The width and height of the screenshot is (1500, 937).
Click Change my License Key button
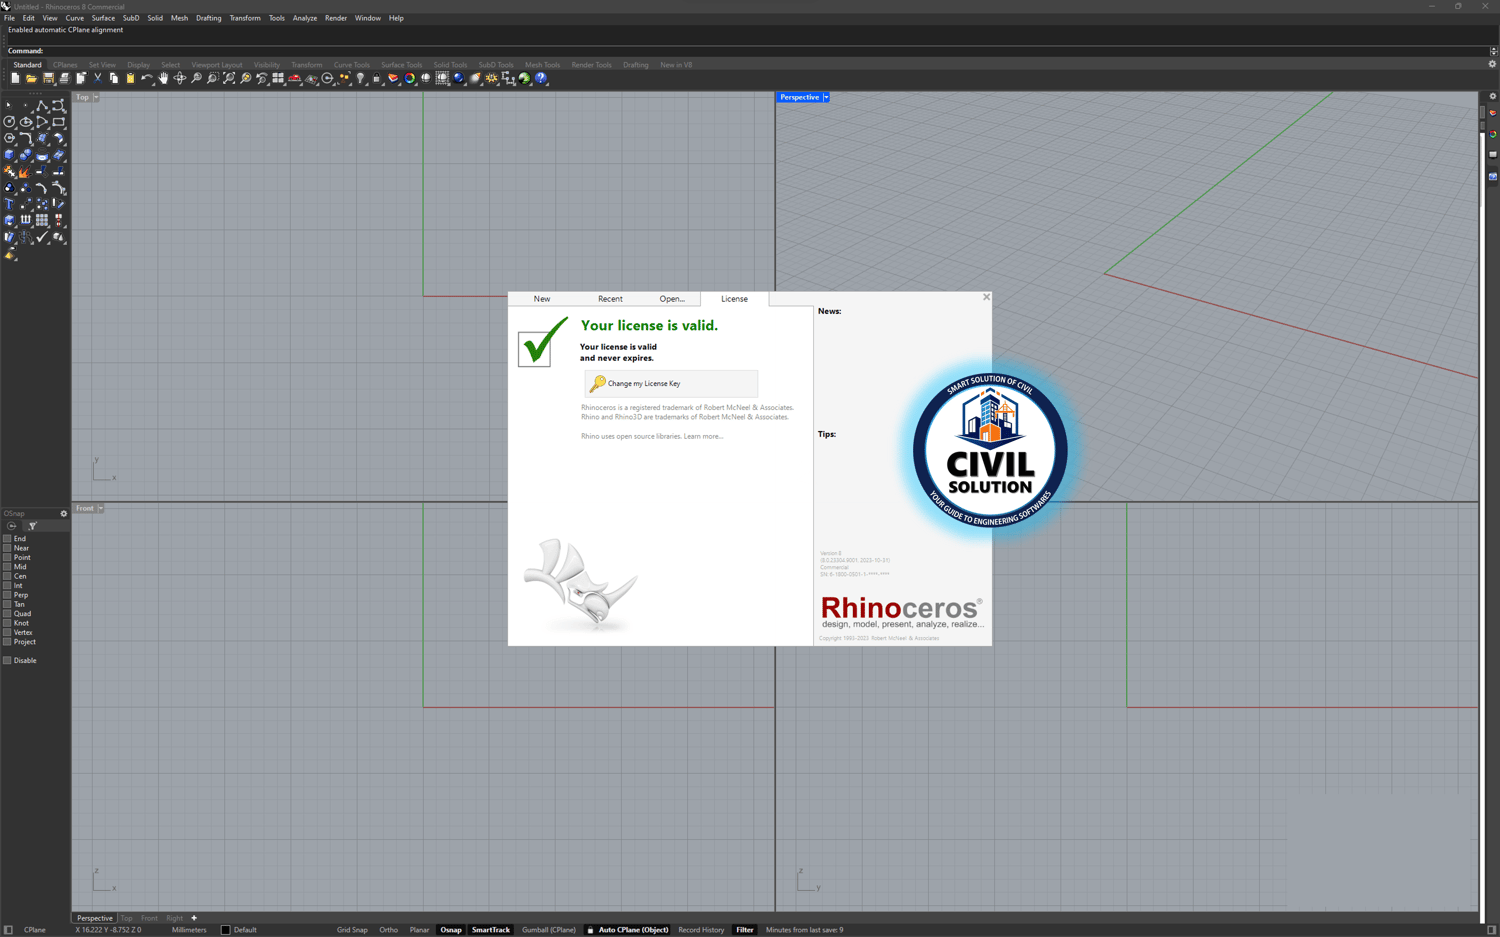tap(671, 383)
